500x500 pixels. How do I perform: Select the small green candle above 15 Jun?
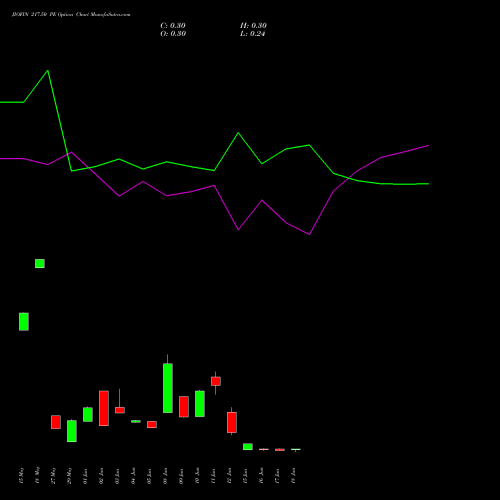tap(248, 447)
